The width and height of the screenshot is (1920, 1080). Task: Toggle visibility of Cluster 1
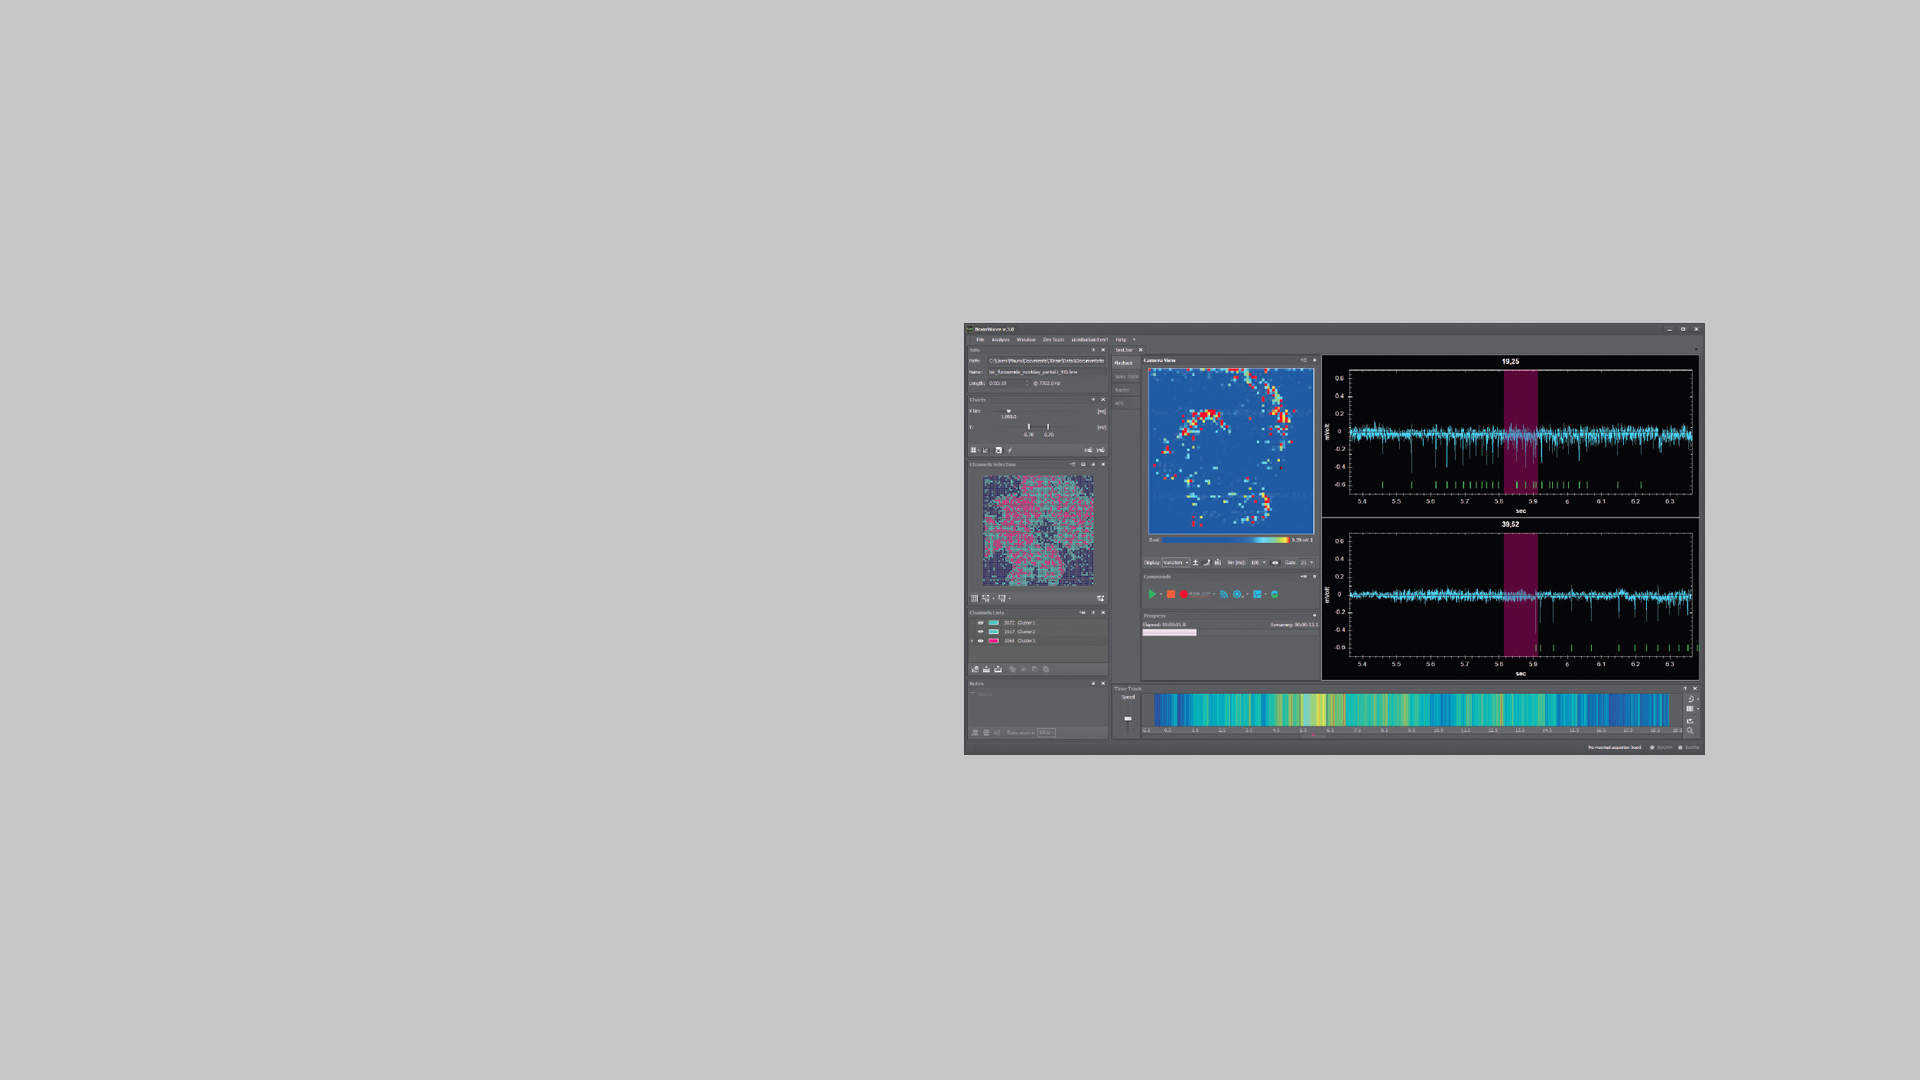pos(980,623)
